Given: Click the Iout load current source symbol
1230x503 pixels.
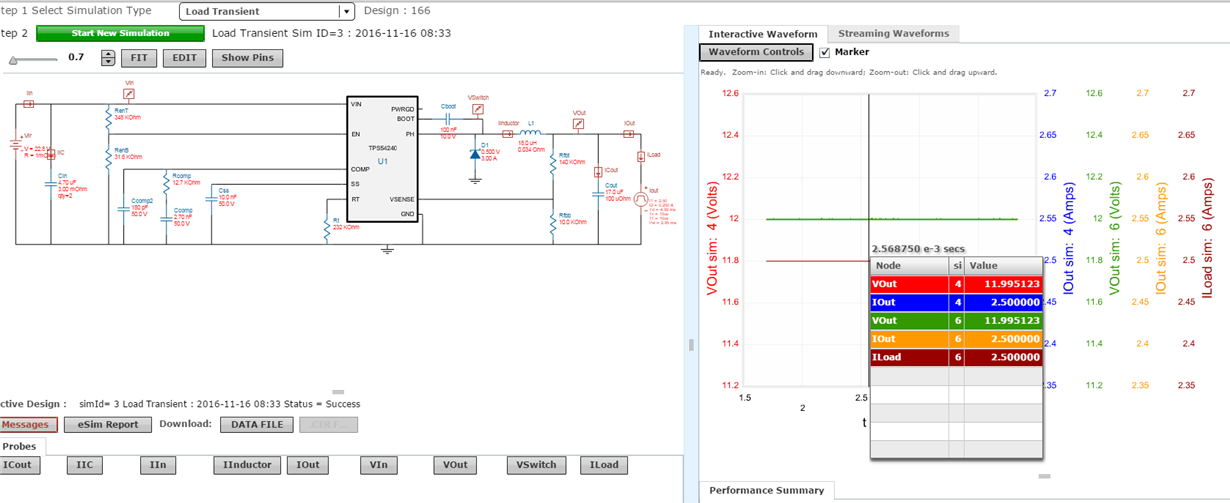Looking at the screenshot, I should coord(640,200).
